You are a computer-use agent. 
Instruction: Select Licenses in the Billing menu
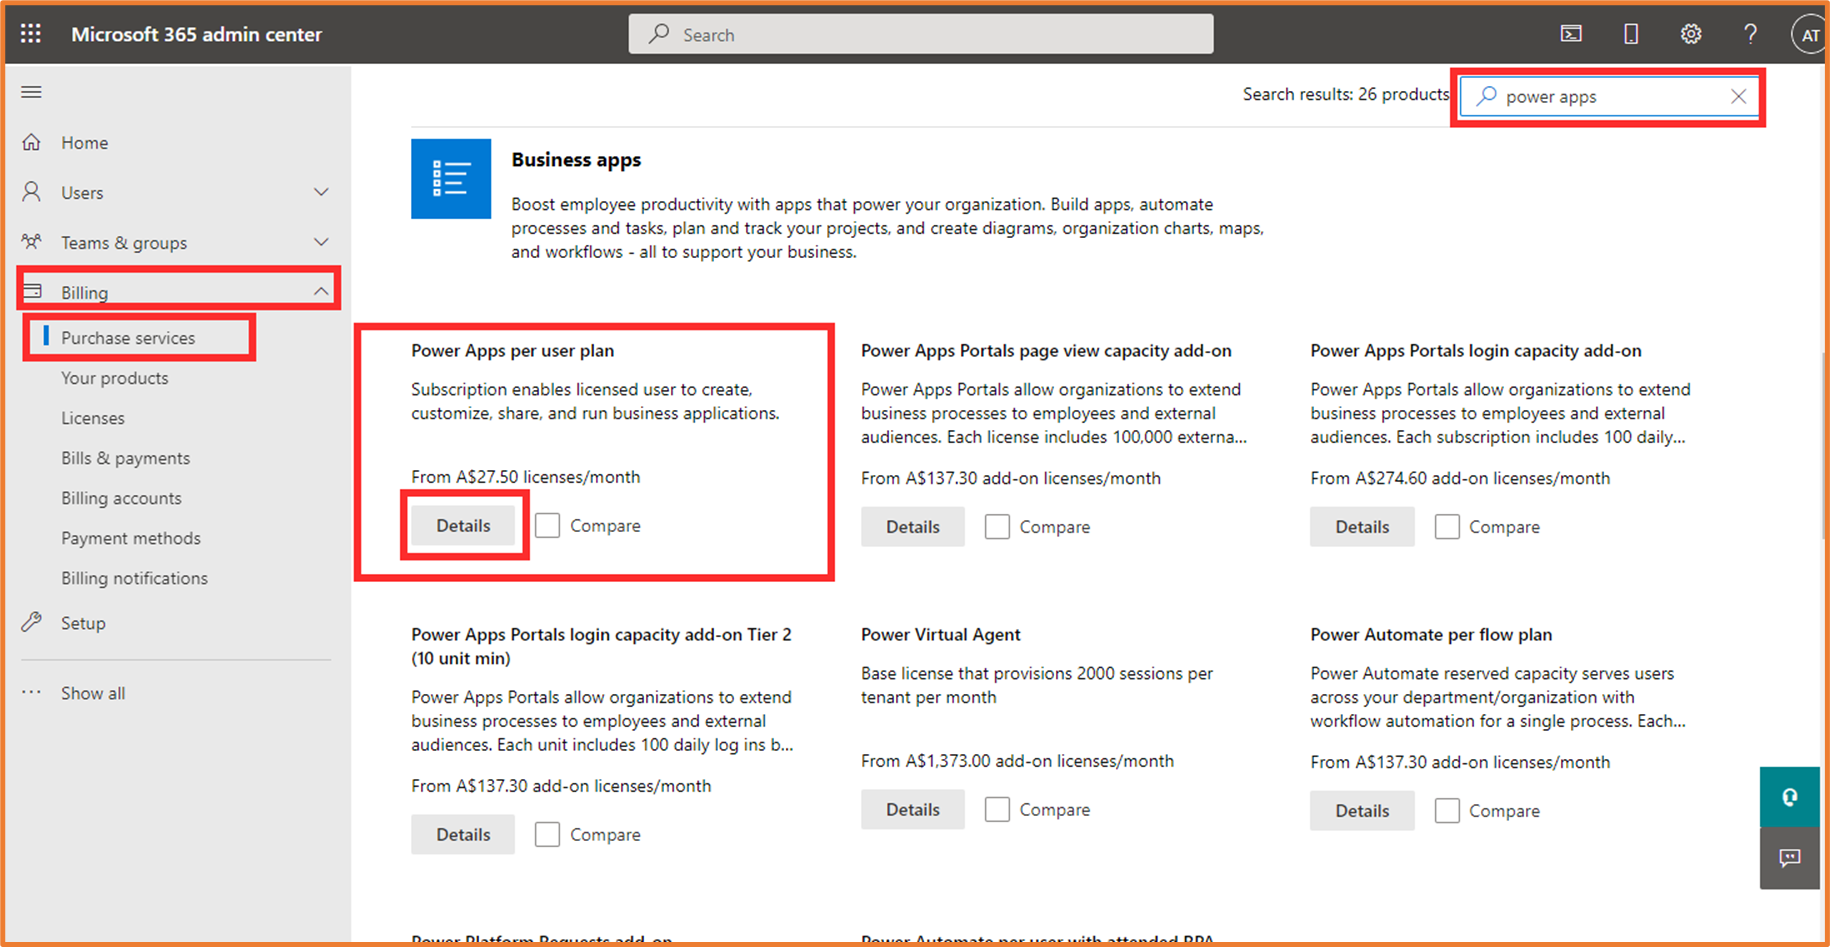93,417
